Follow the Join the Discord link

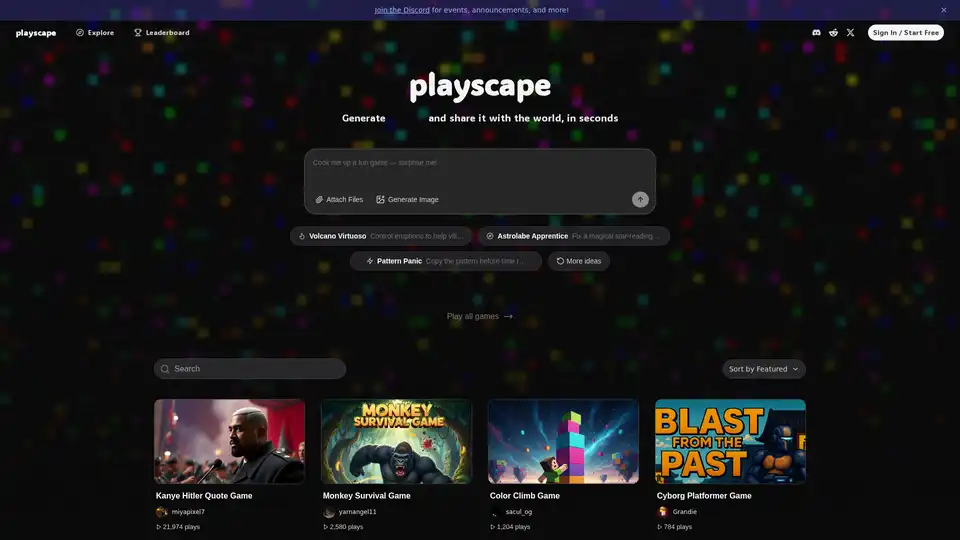pos(402,10)
